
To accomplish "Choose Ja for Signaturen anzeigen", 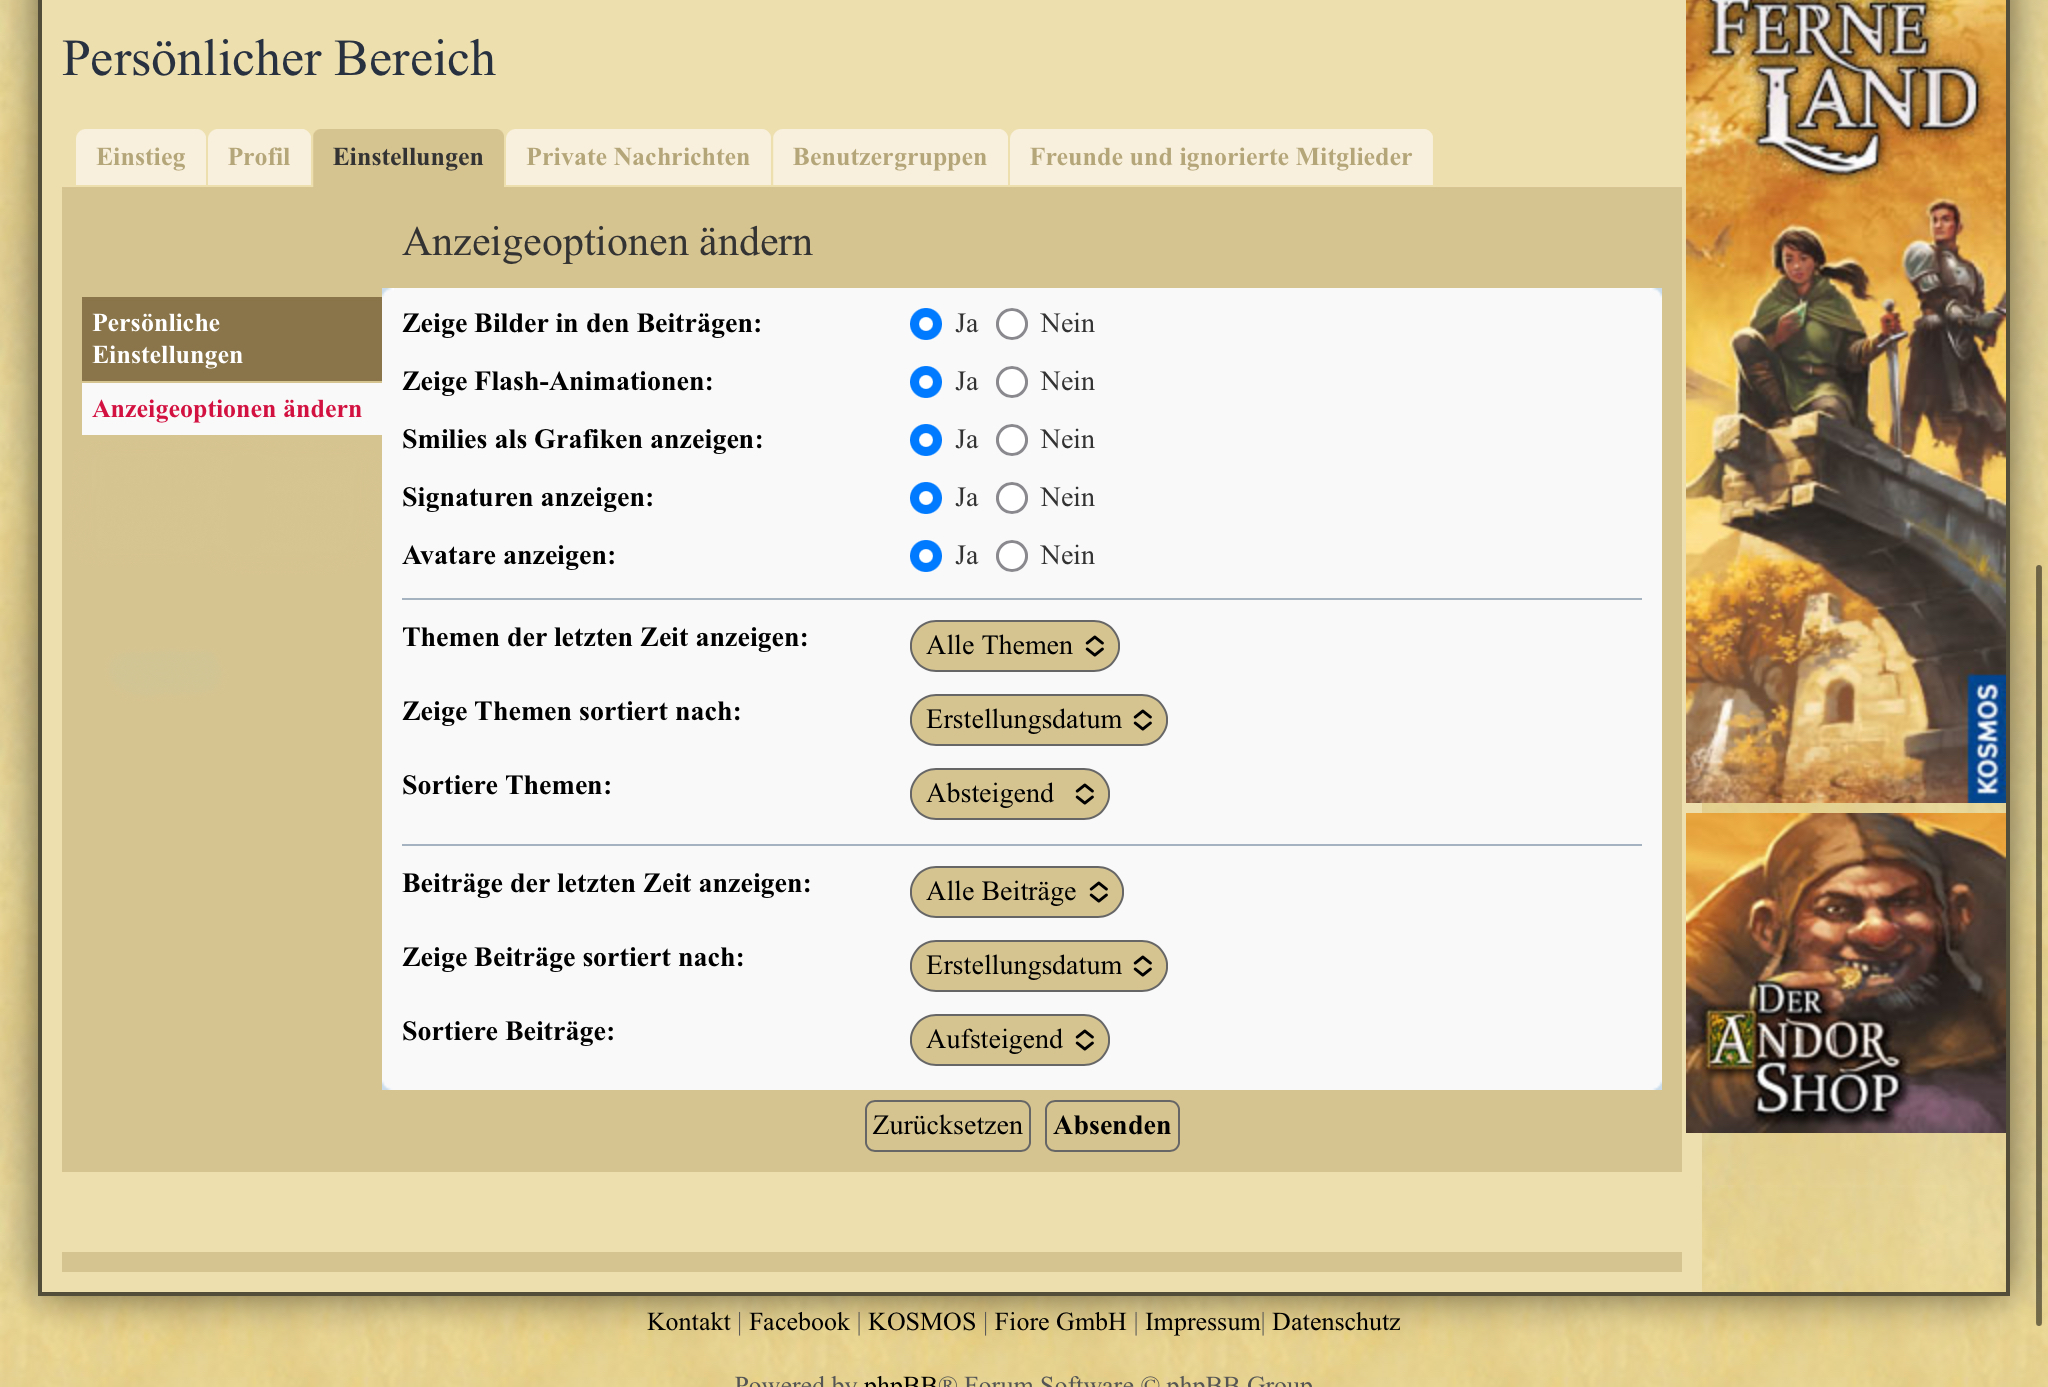I will (x=926, y=498).
